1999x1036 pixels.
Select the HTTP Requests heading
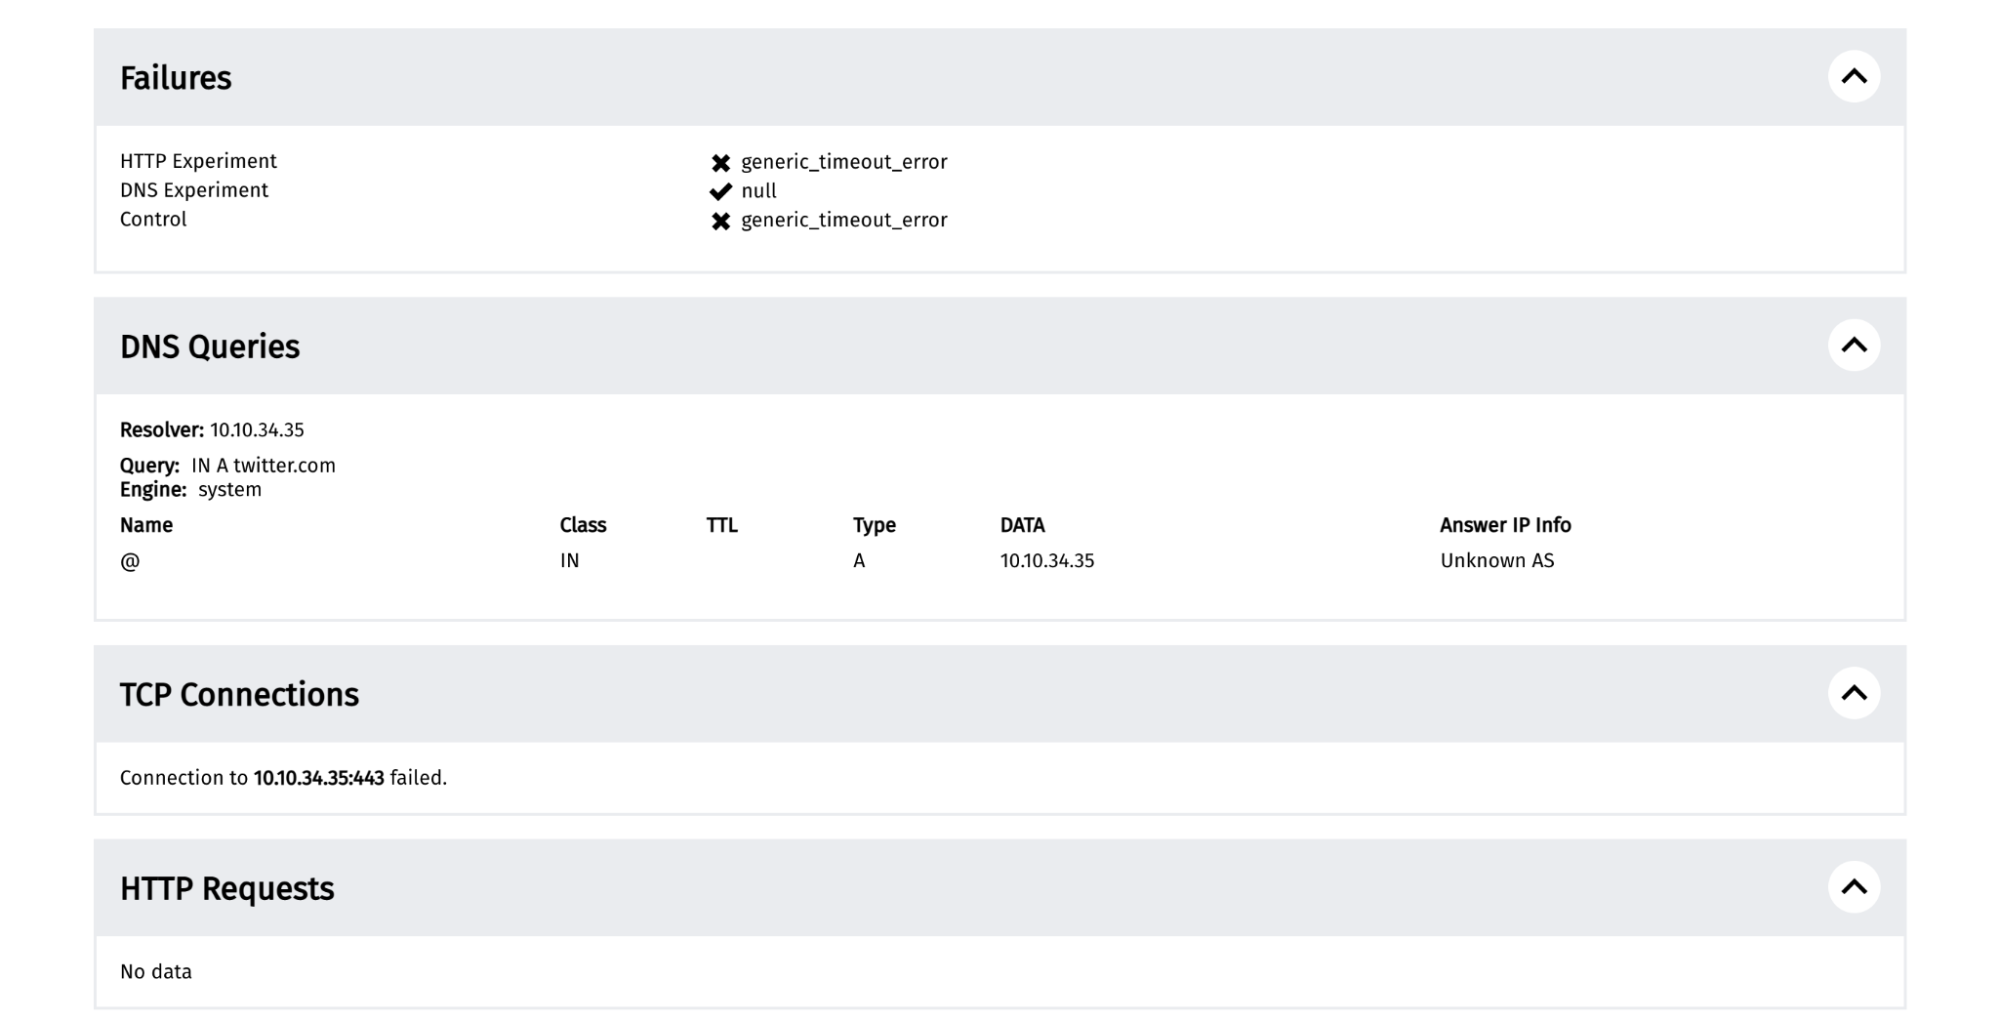click(x=227, y=888)
